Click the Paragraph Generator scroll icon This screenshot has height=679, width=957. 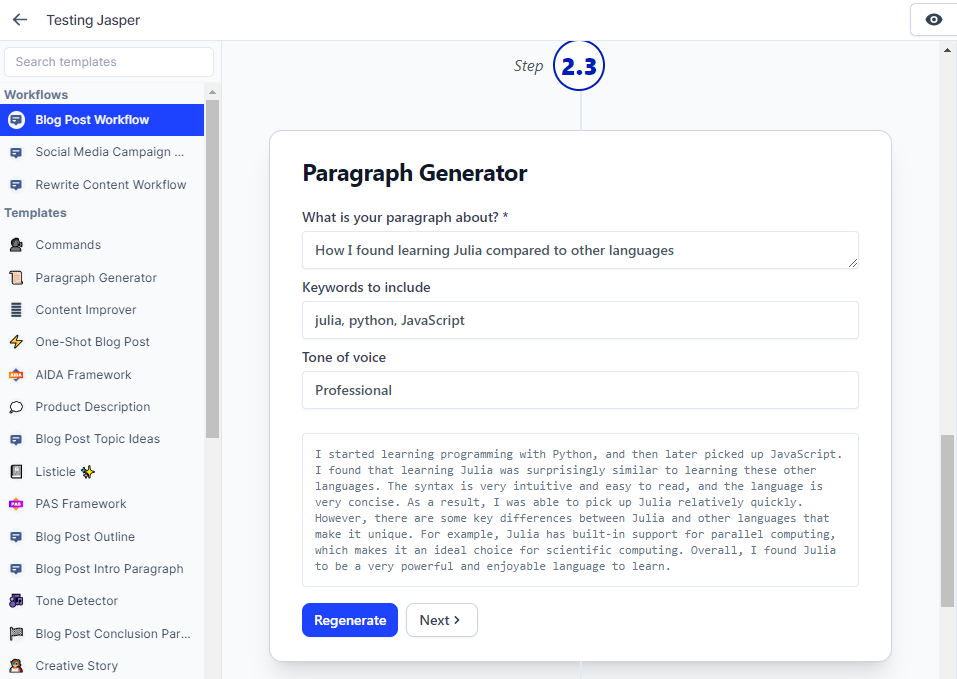16,278
